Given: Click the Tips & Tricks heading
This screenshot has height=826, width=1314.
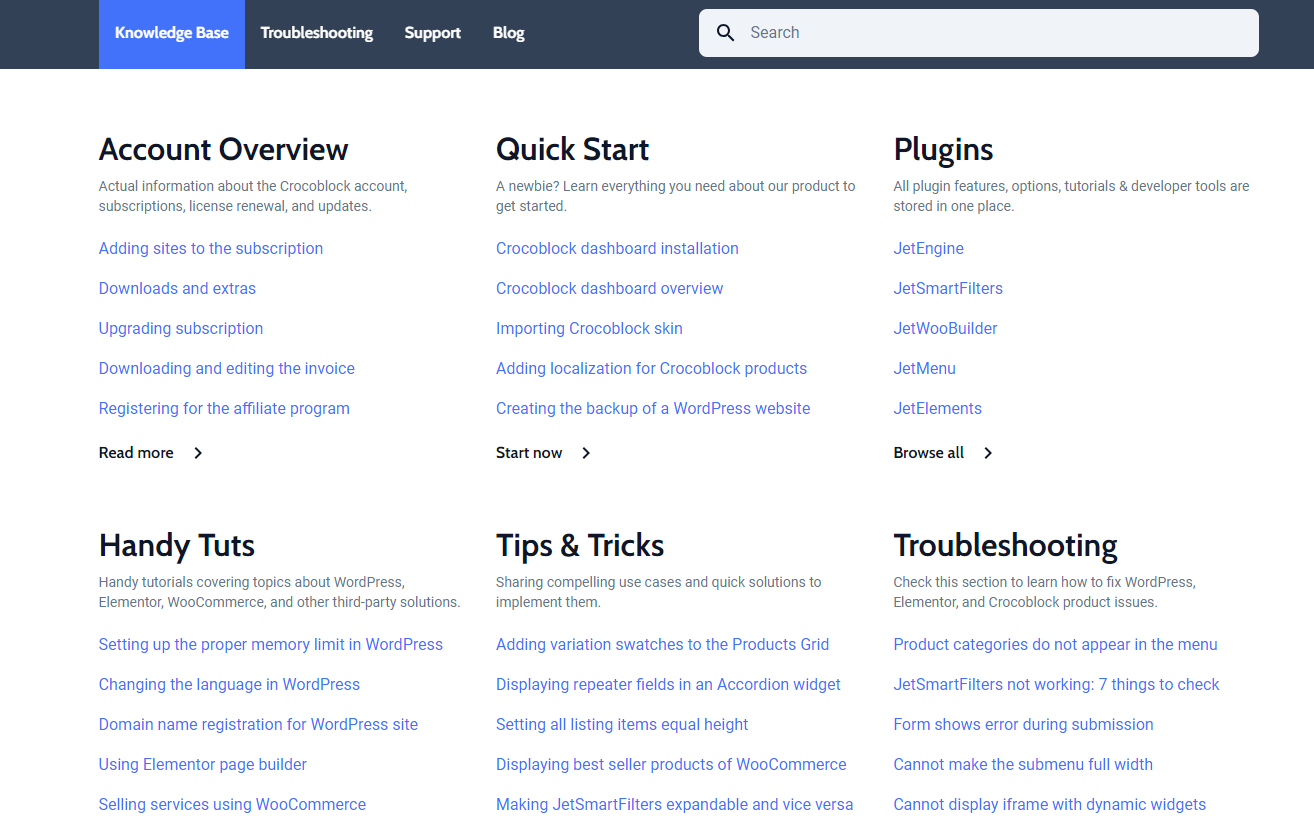Looking at the screenshot, I should coord(580,545).
